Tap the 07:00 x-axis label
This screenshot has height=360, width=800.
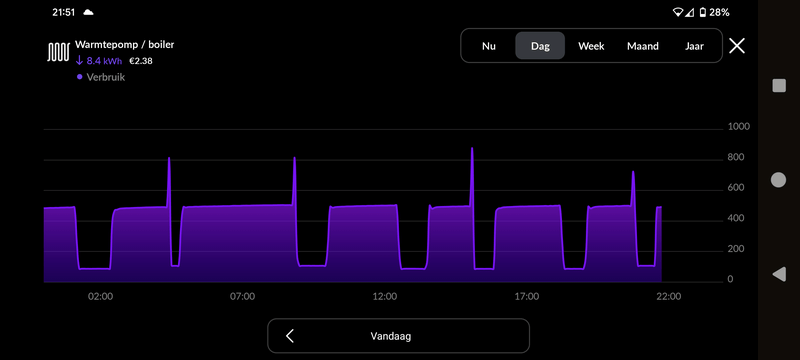(242, 296)
